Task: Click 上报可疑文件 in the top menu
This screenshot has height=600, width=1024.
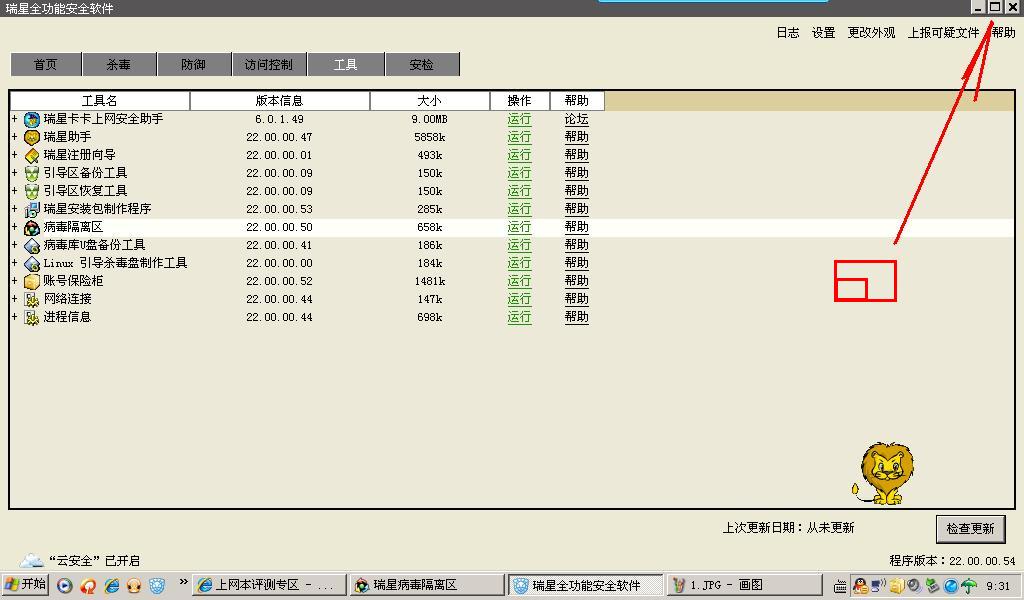Action: click(x=943, y=33)
